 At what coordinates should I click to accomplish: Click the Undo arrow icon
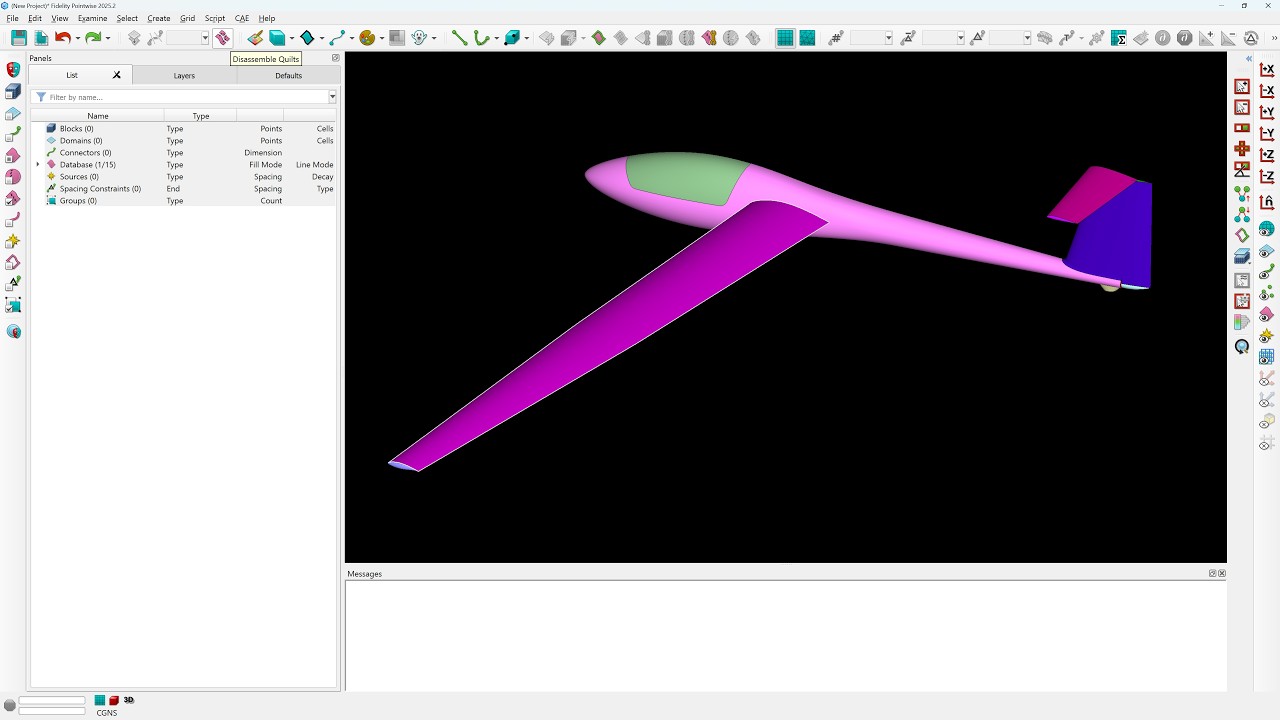[x=63, y=38]
